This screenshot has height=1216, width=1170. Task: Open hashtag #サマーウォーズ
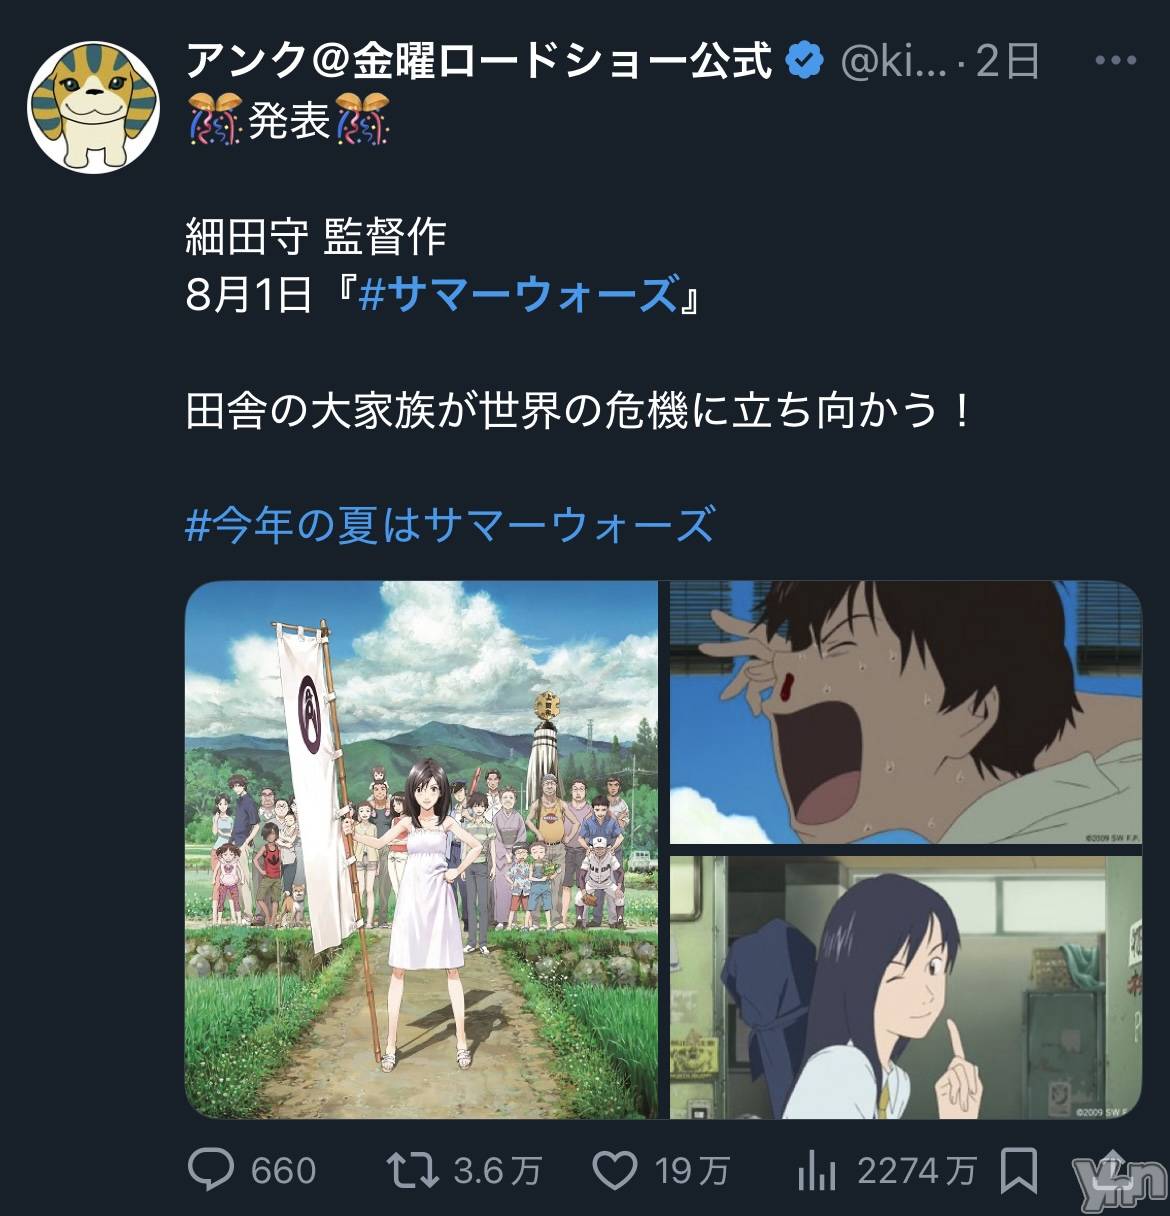pyautogui.click(x=518, y=295)
